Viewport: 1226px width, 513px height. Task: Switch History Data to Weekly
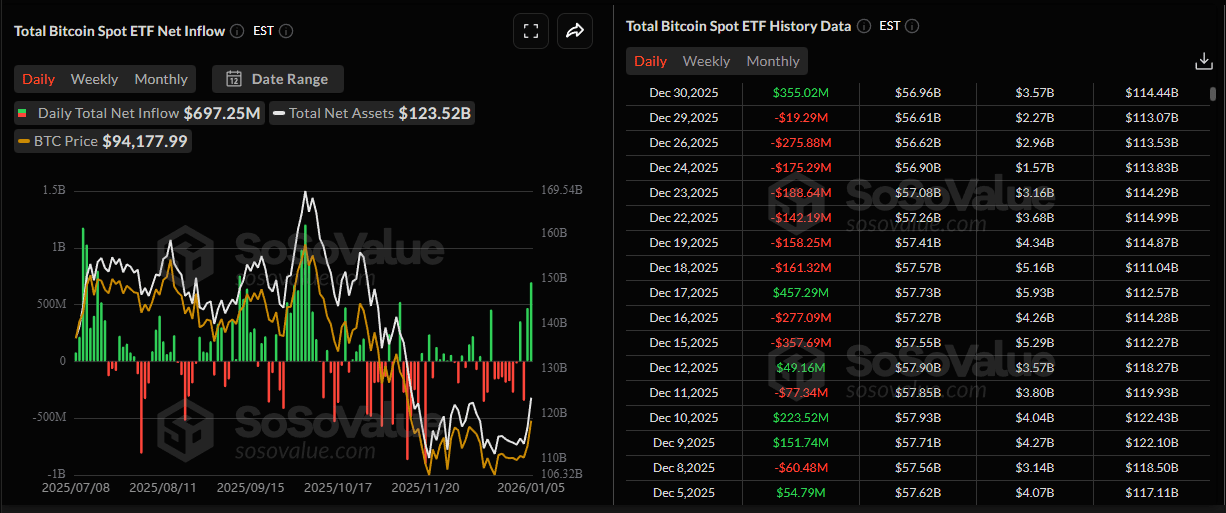(x=706, y=61)
